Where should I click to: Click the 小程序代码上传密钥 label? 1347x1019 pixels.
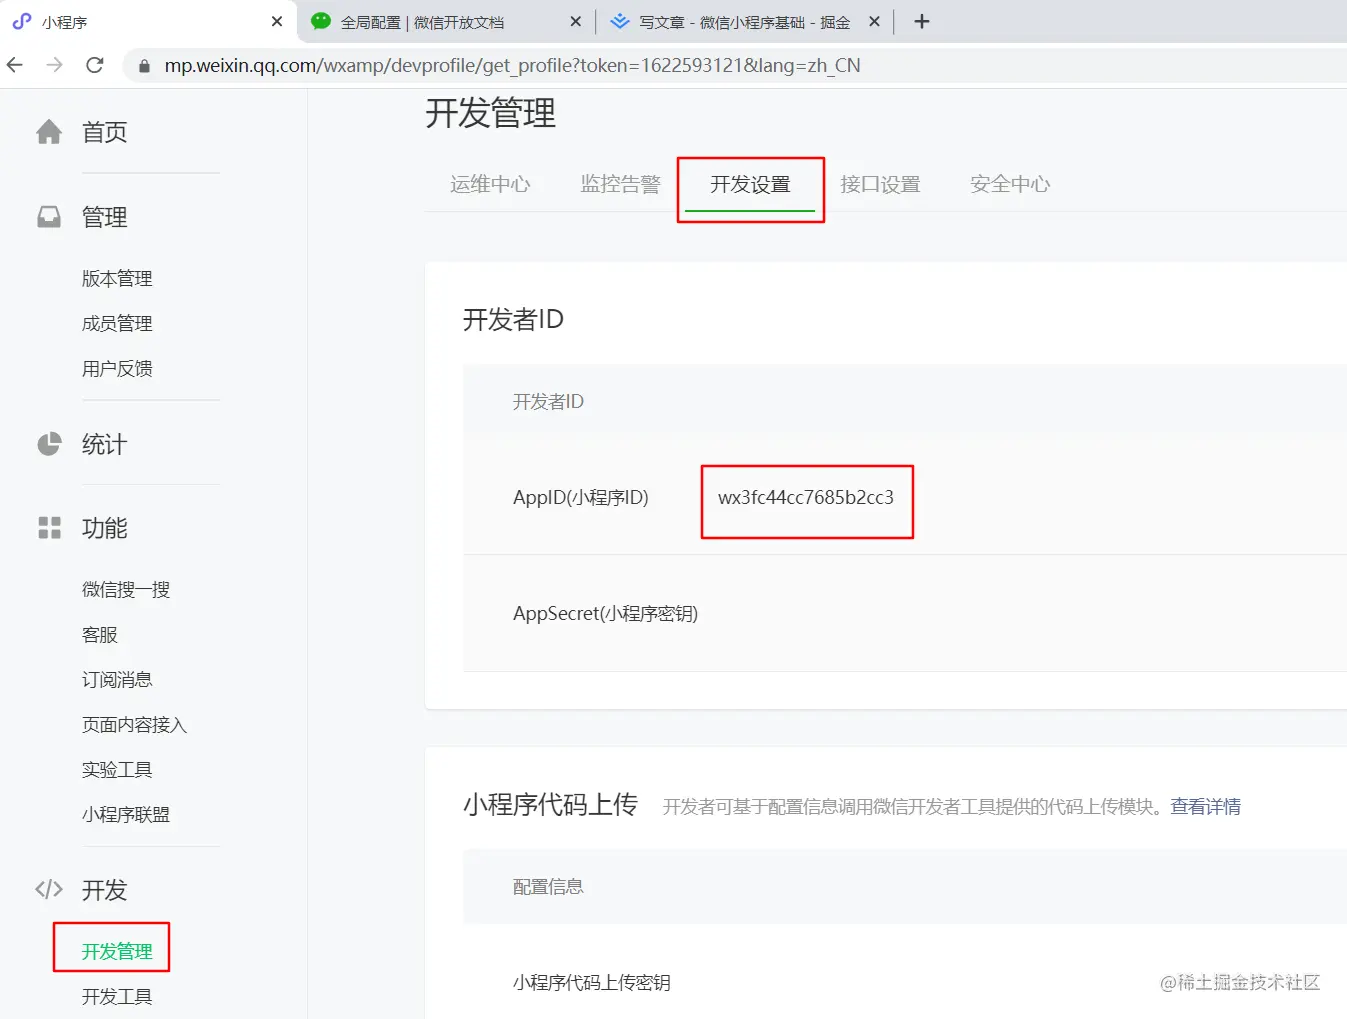point(591,982)
